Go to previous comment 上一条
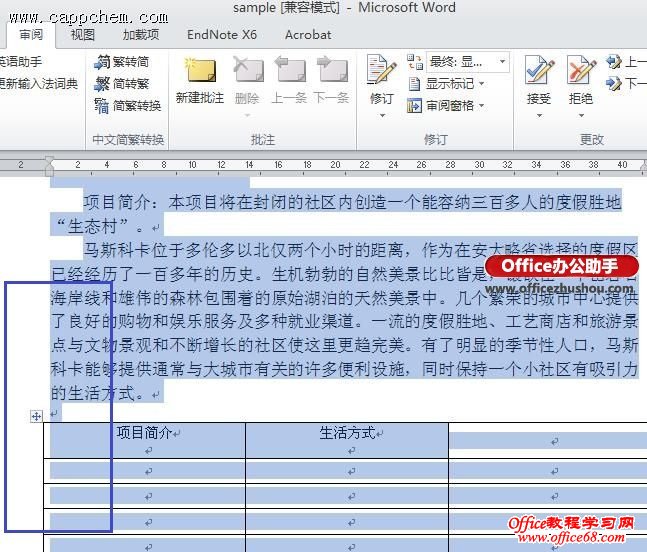Viewport: 647px width, 552px height. coord(290,81)
